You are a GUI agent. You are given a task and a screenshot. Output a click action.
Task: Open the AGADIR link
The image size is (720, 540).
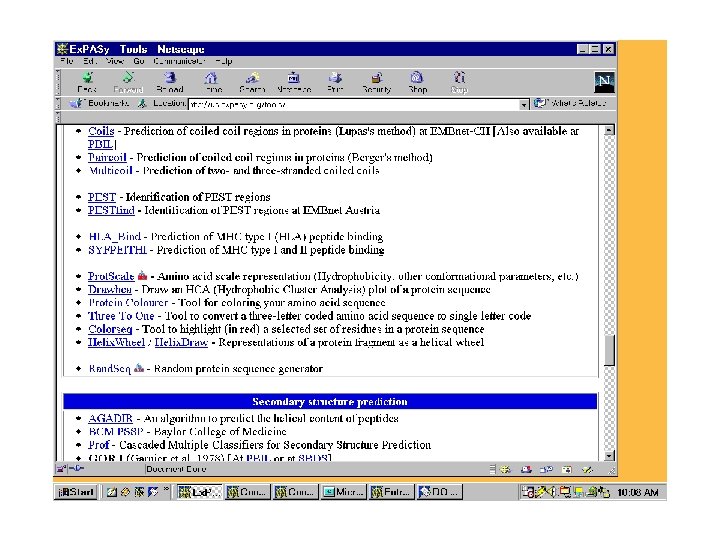tap(110, 419)
